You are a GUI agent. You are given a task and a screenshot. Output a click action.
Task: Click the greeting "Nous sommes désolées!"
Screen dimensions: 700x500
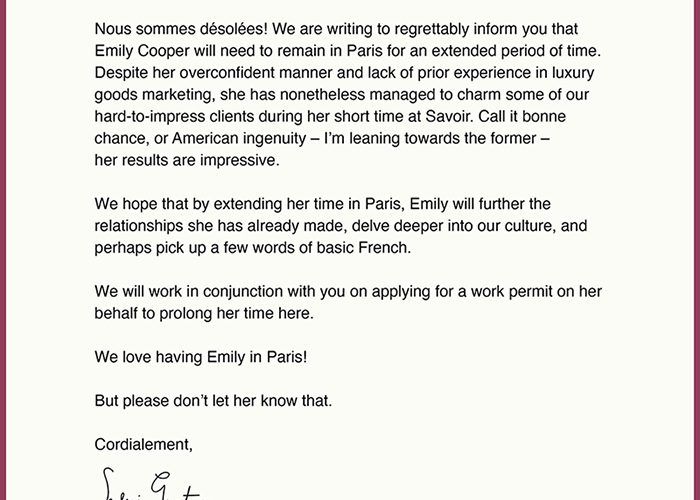[181, 29]
